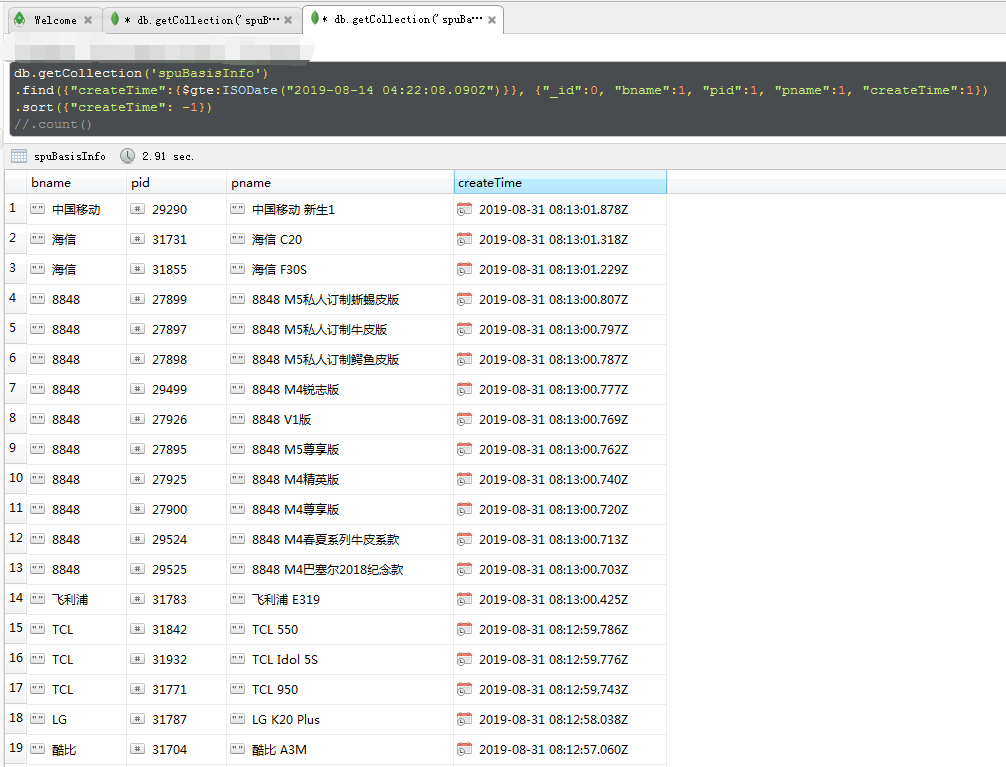Click inside the query editor on find line
This screenshot has height=767, width=1006.
[x=500, y=90]
